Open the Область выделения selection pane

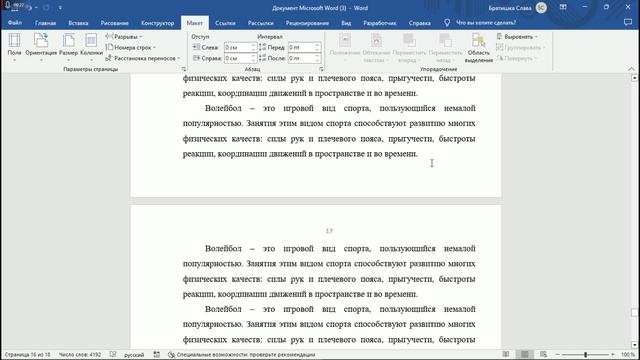click(x=478, y=48)
